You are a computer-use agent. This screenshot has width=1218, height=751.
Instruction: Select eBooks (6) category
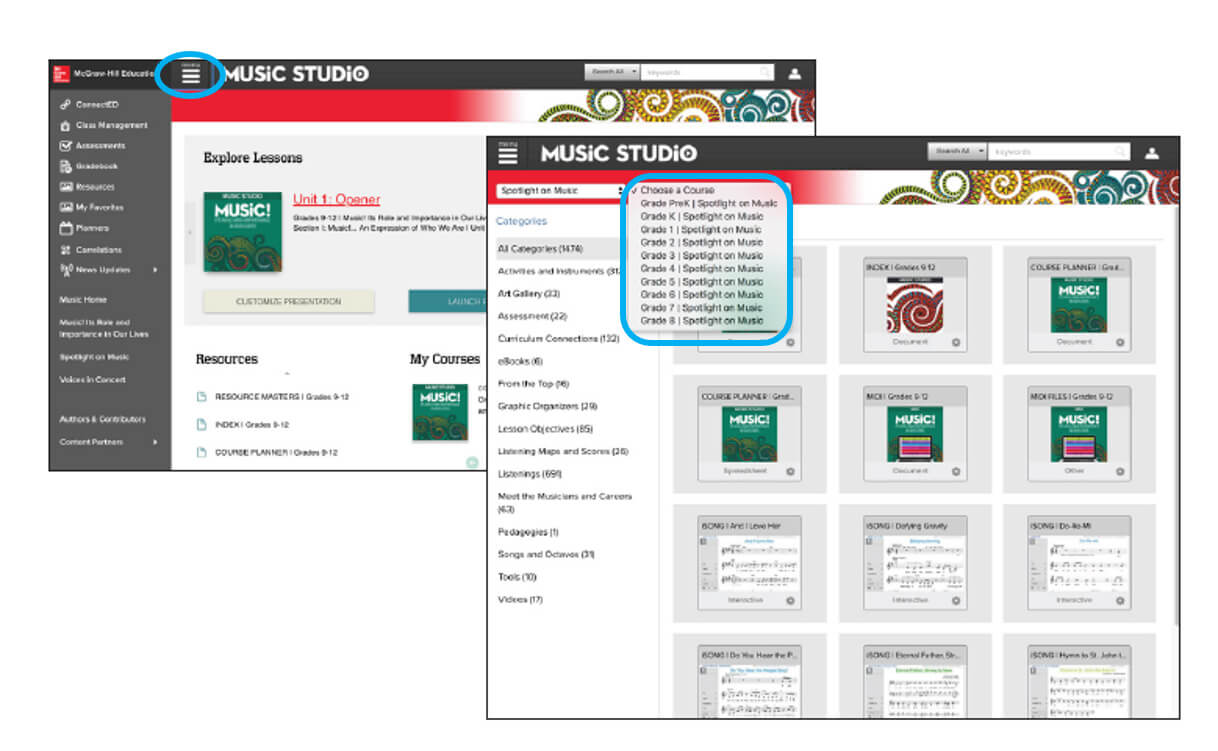click(x=520, y=361)
